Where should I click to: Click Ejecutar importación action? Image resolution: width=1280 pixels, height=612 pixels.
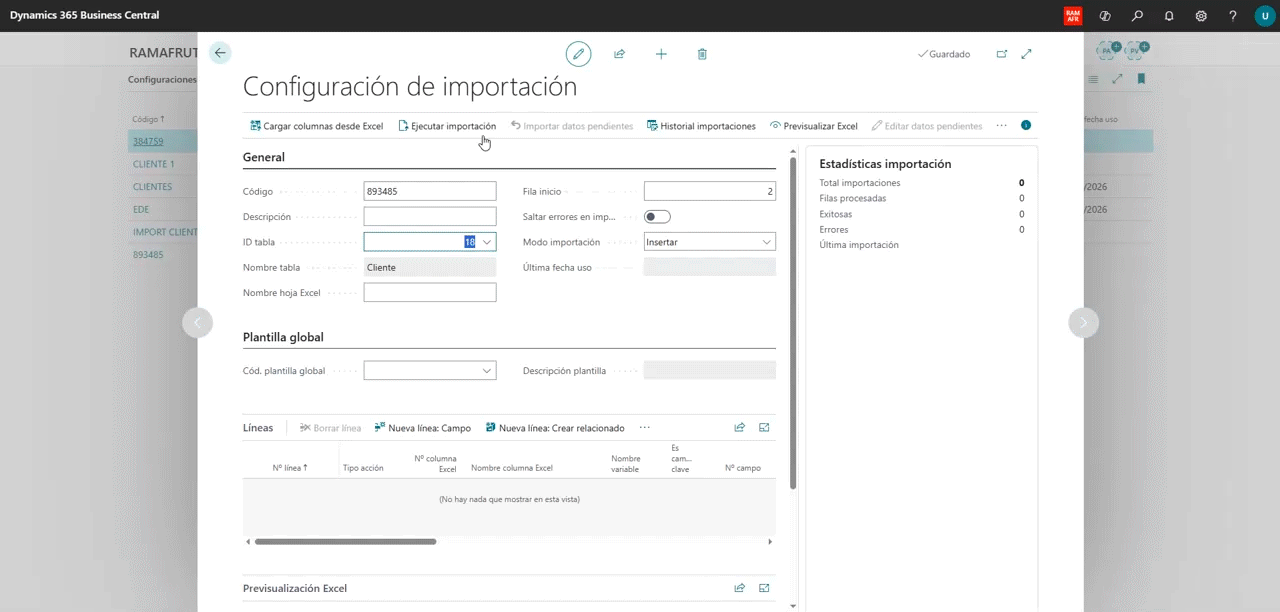447,126
